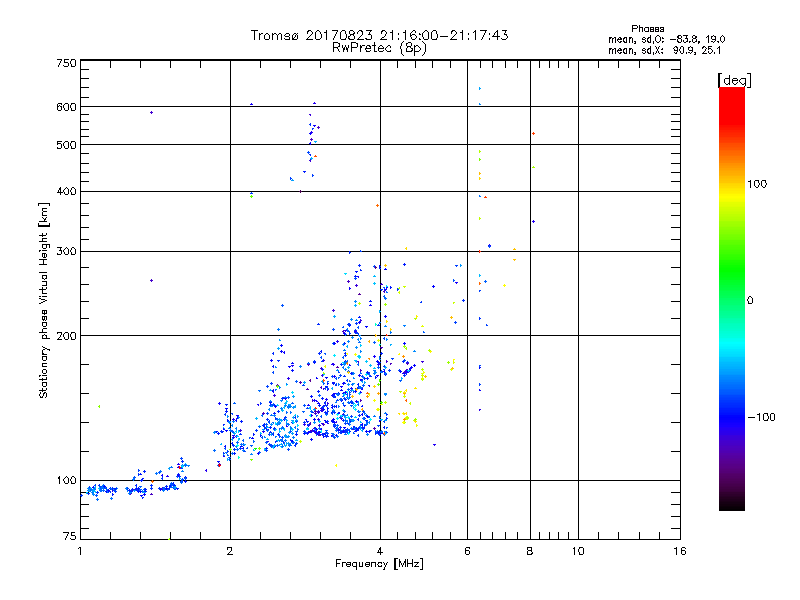Click the x-axis tick label '8'

point(530,551)
